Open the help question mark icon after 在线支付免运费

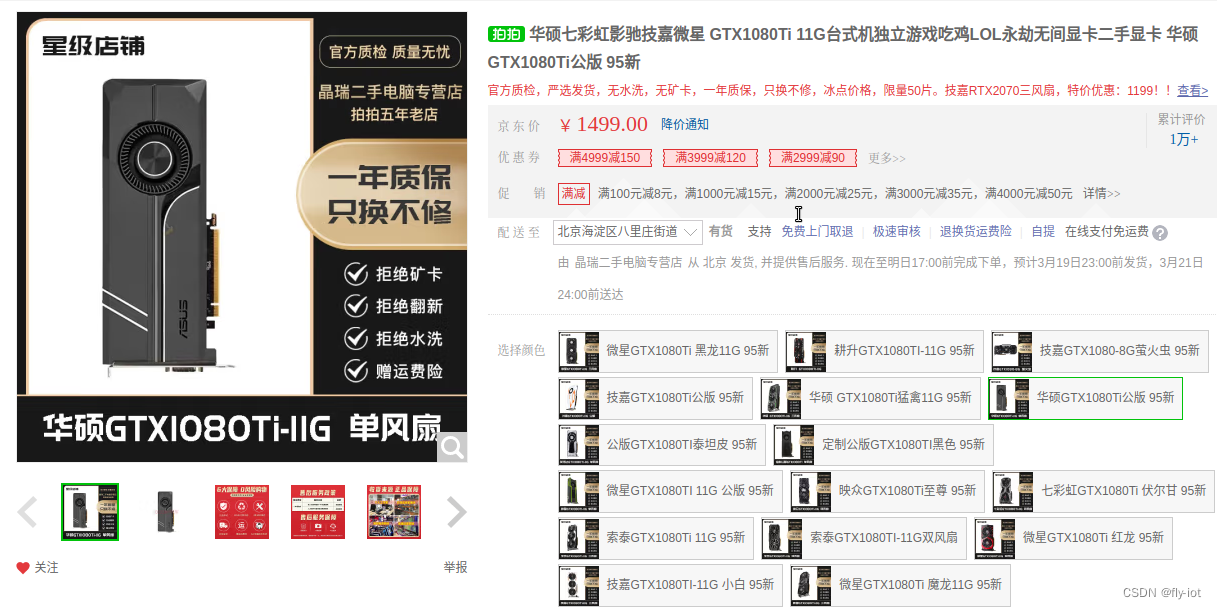coord(1160,233)
